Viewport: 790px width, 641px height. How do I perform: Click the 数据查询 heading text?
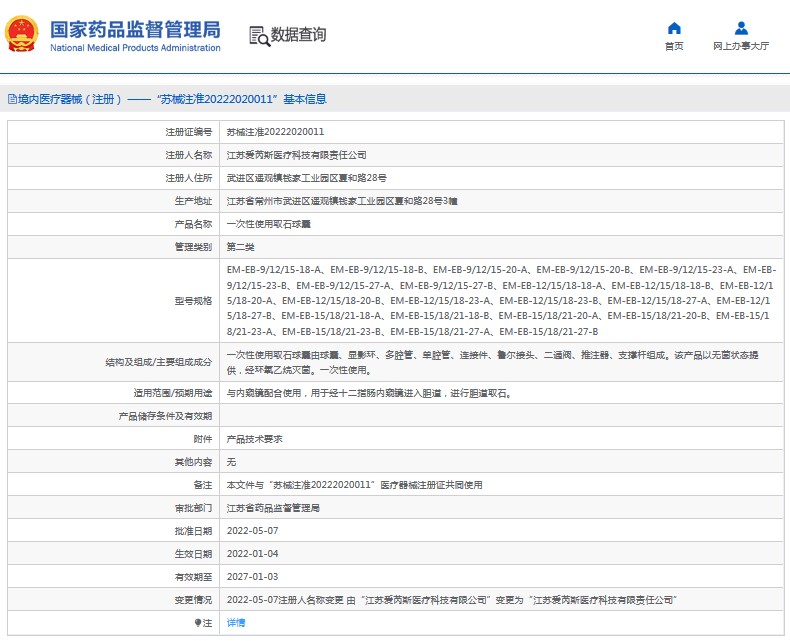(298, 35)
